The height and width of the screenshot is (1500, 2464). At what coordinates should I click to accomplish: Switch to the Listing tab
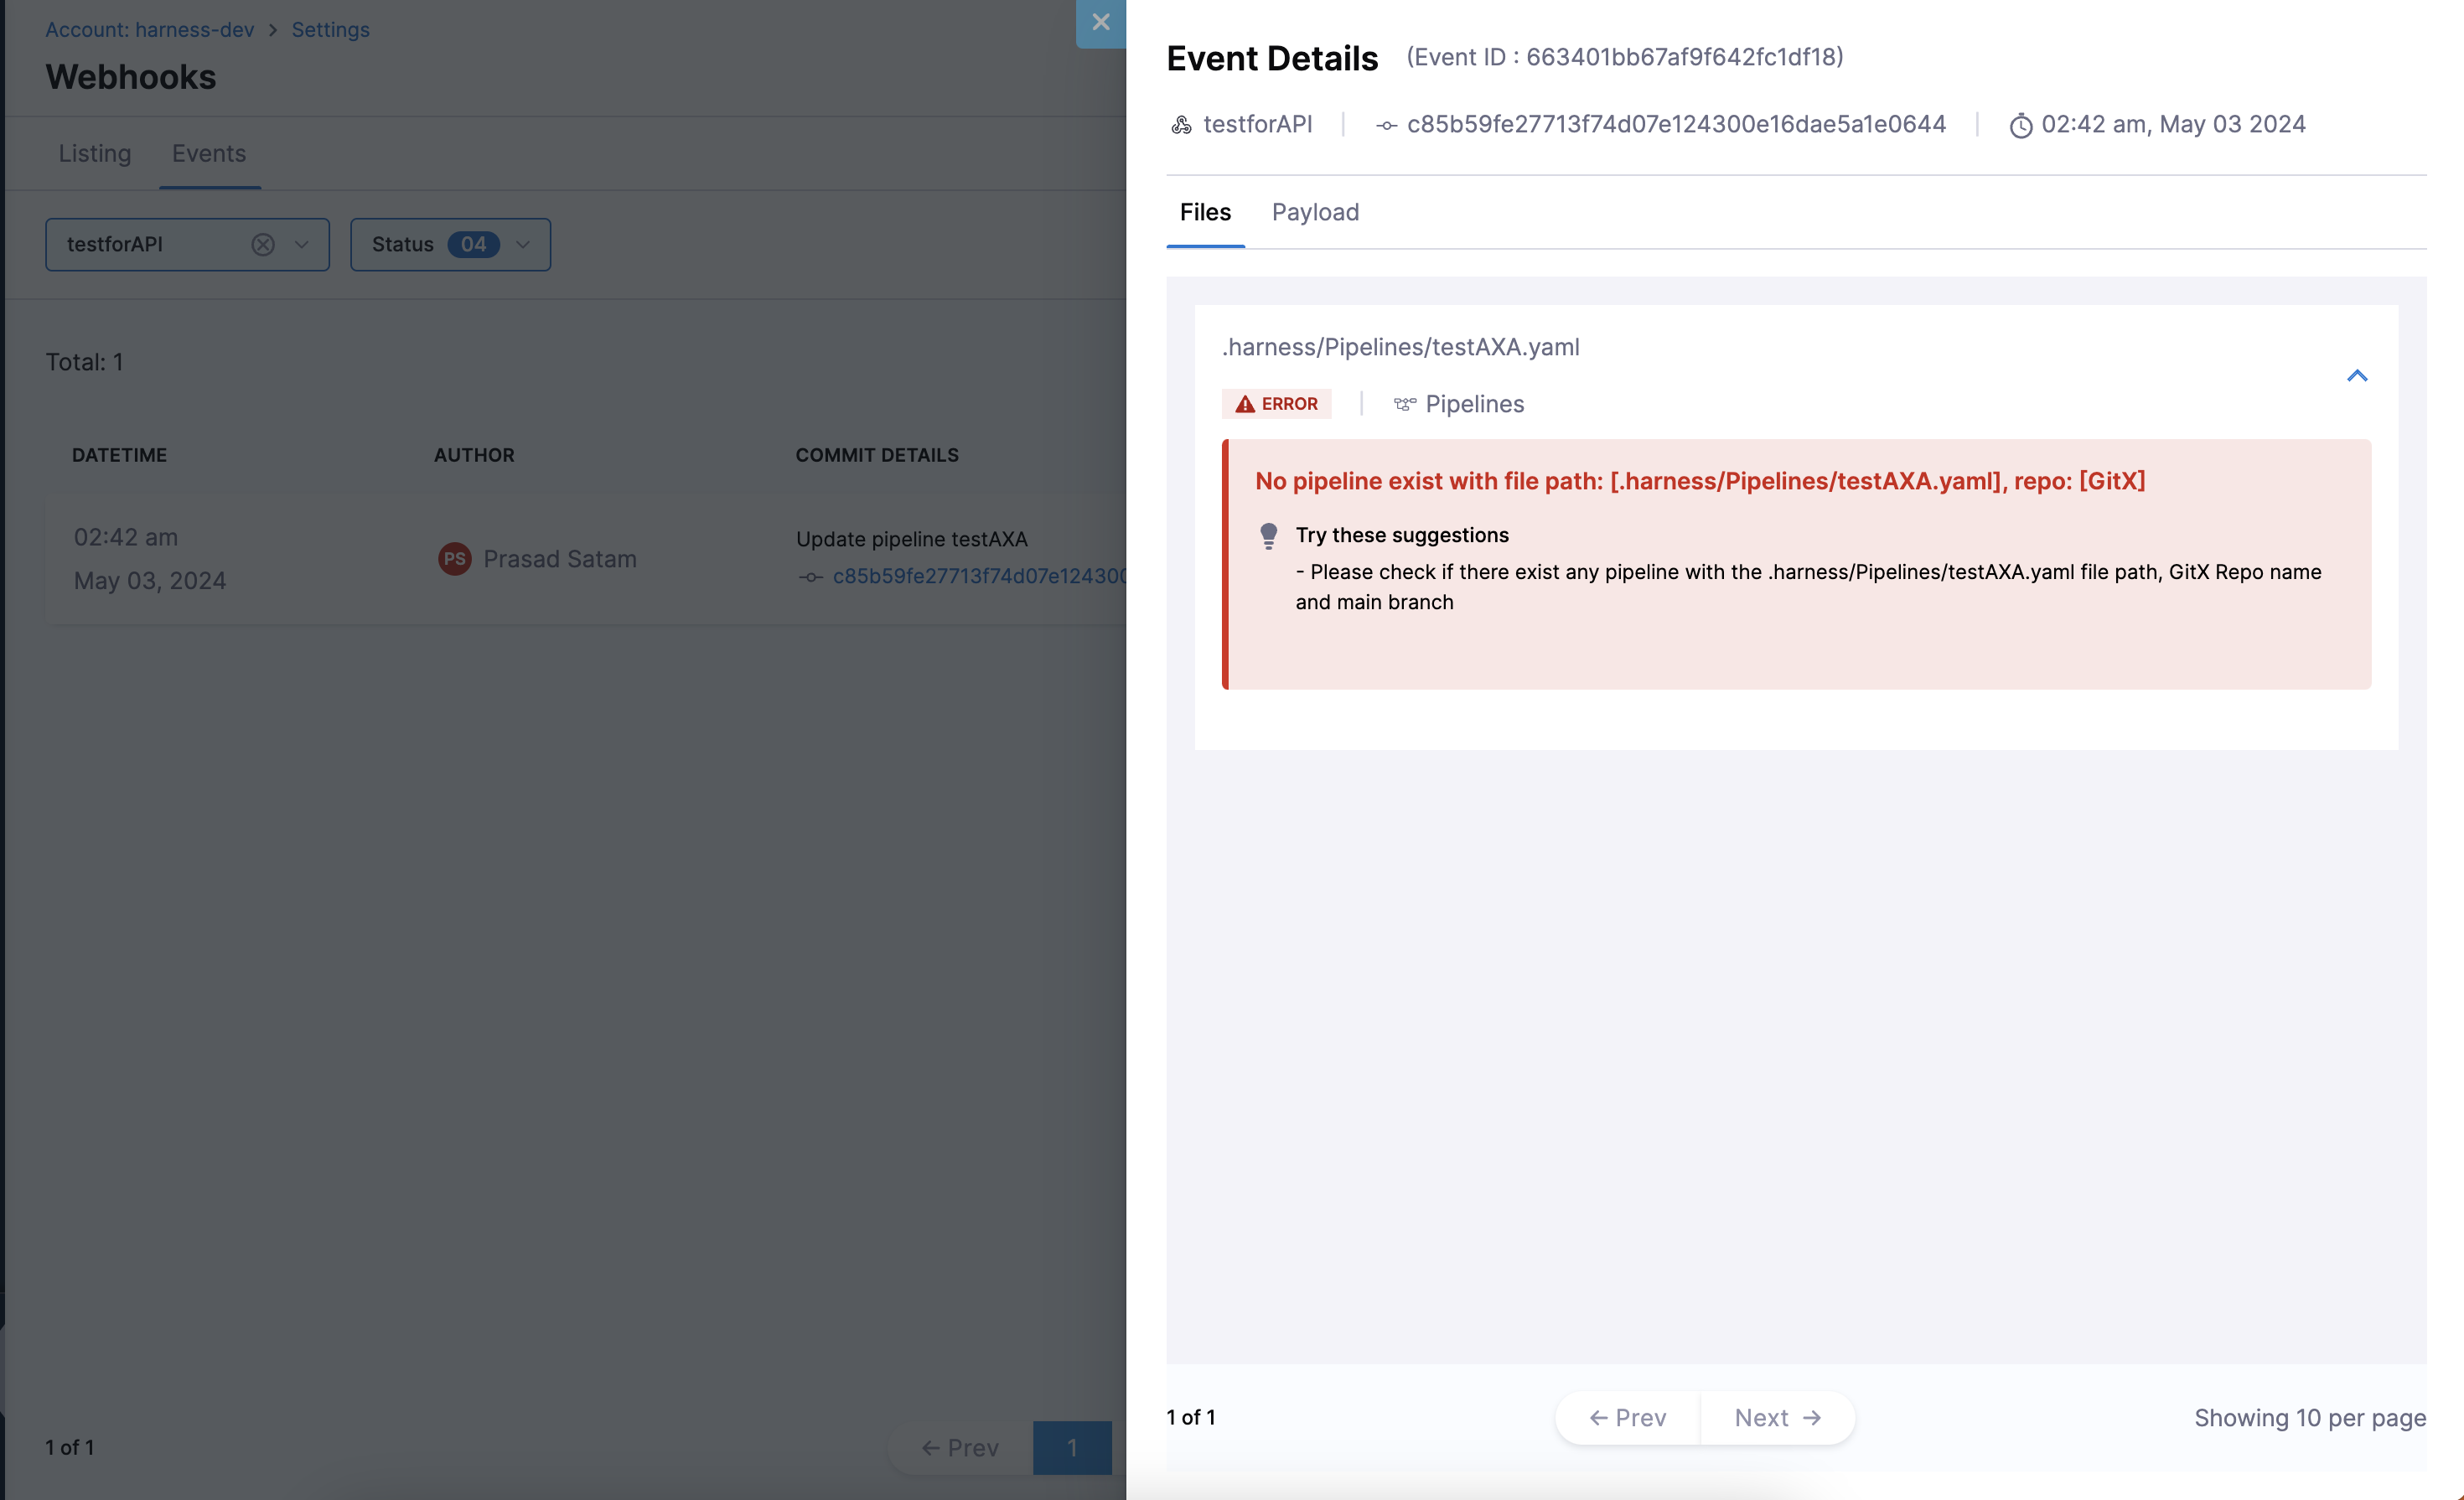pos(95,153)
